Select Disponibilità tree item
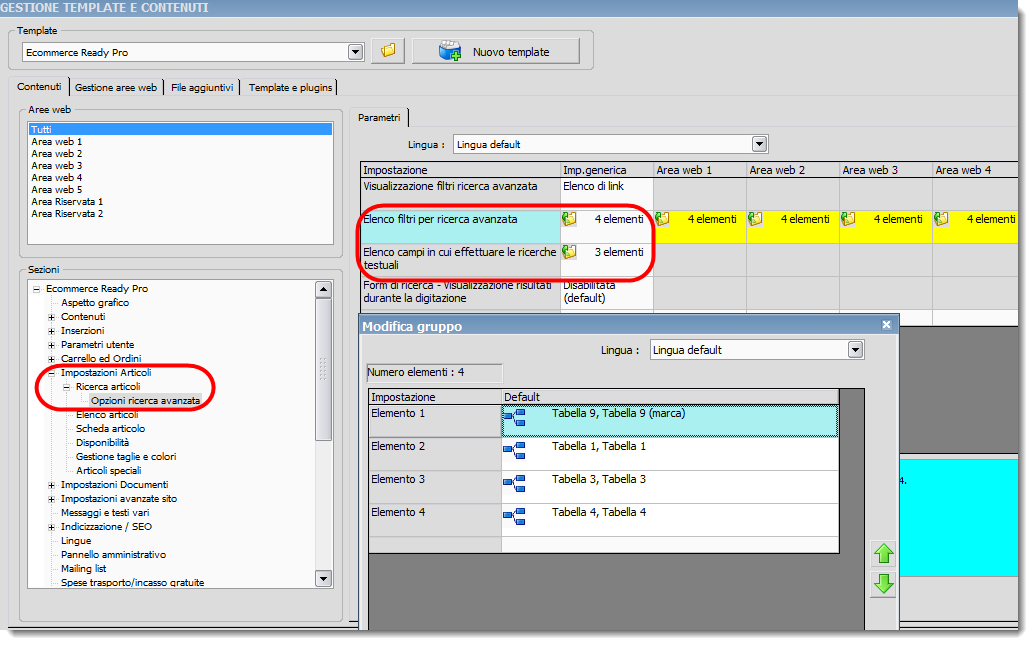 102,443
